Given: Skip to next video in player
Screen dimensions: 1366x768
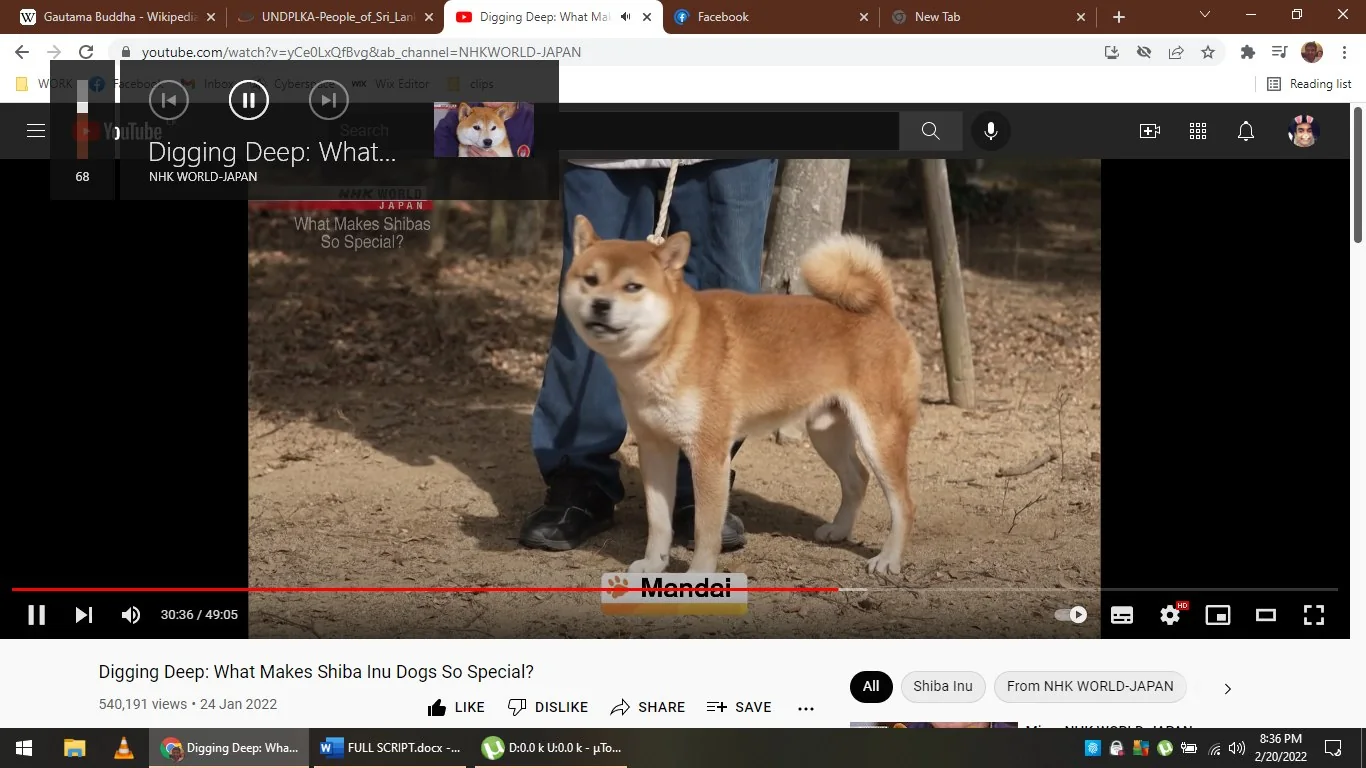Looking at the screenshot, I should (x=84, y=615).
